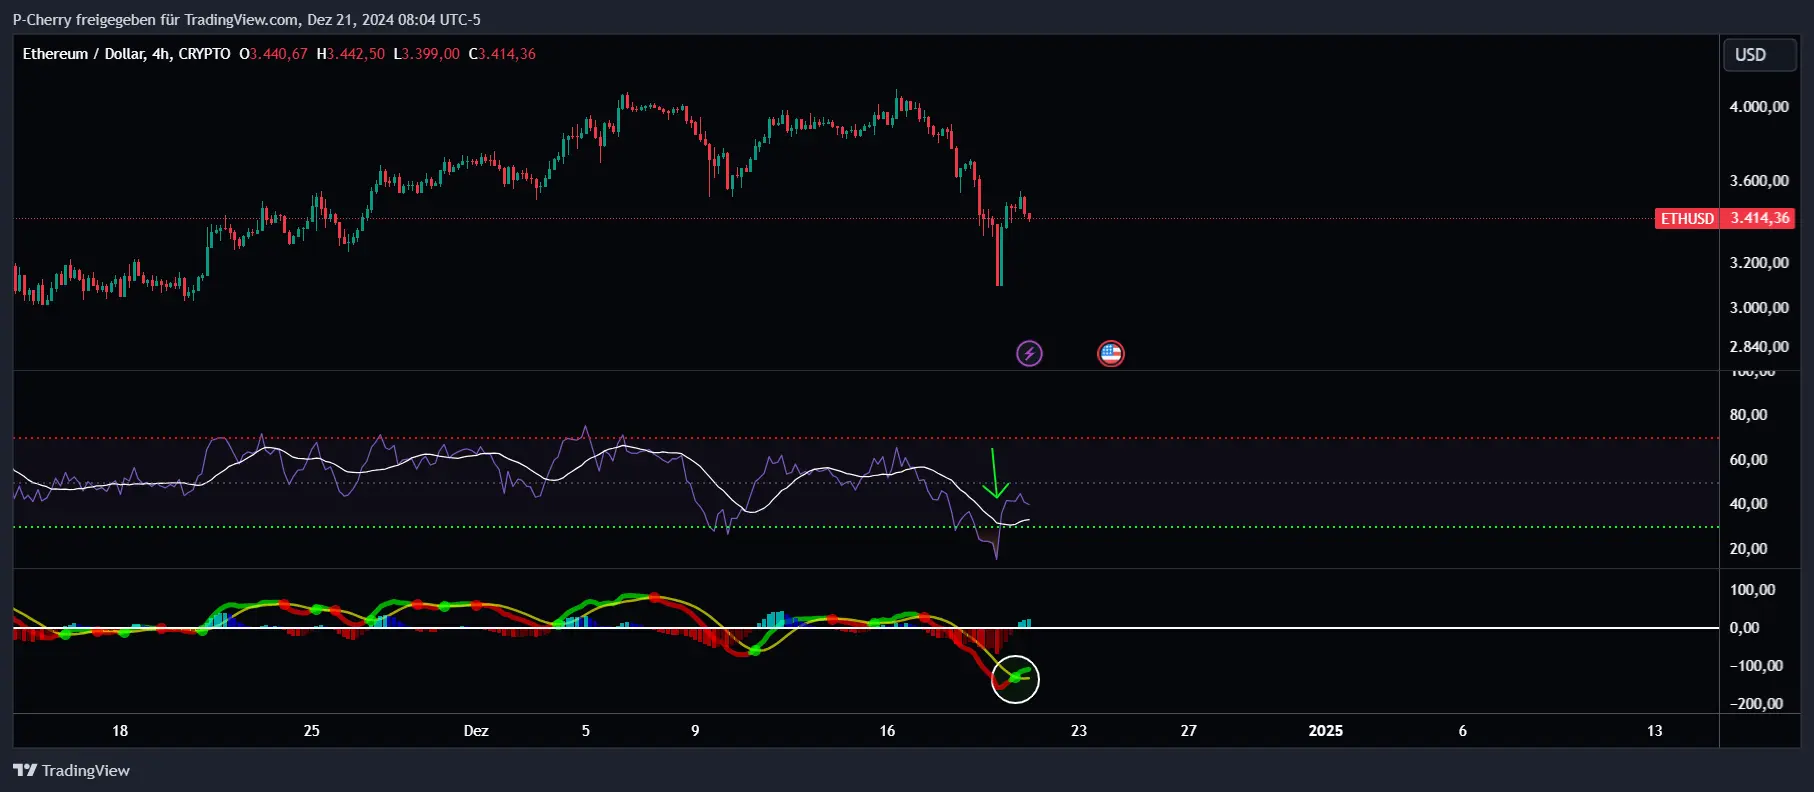Click the 3.000,00 price axis label
This screenshot has width=1814, height=792.
tap(1759, 308)
